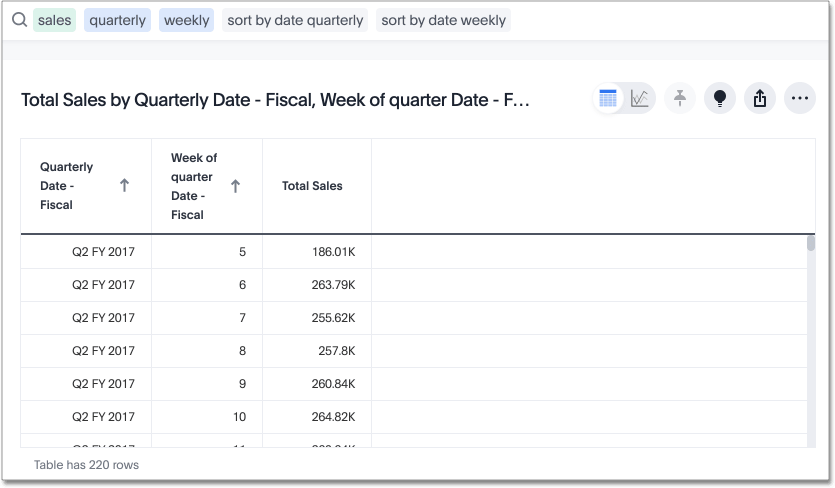This screenshot has width=835, height=488.
Task: Click the search magnifier icon
Action: point(19,20)
